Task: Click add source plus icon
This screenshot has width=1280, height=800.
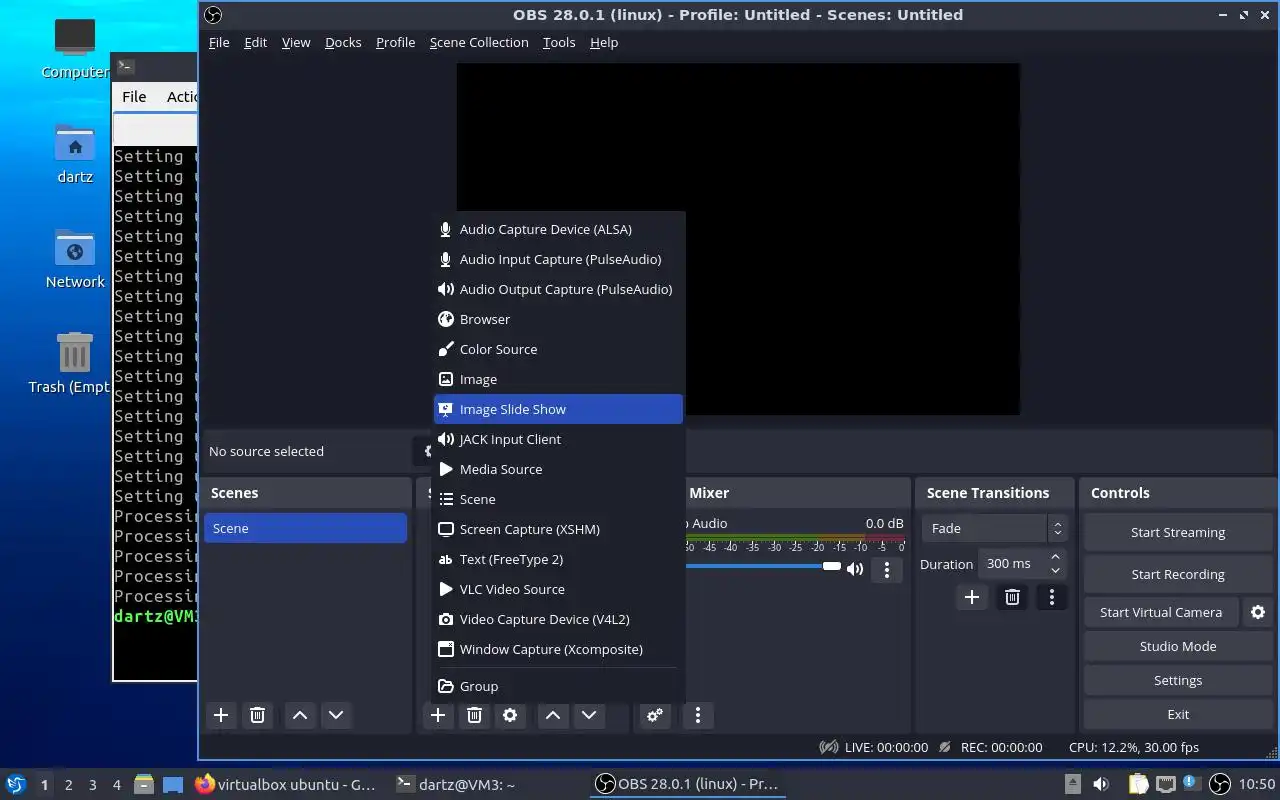Action: coord(438,715)
